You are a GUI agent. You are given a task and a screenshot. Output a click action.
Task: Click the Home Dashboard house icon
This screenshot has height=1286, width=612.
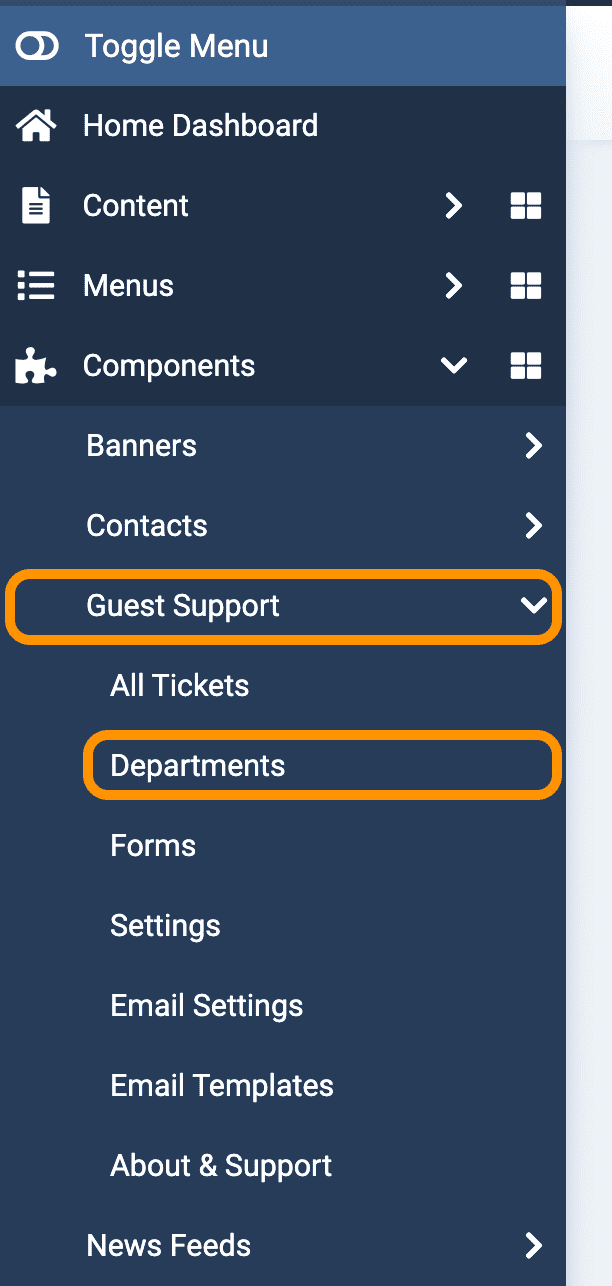(x=37, y=126)
